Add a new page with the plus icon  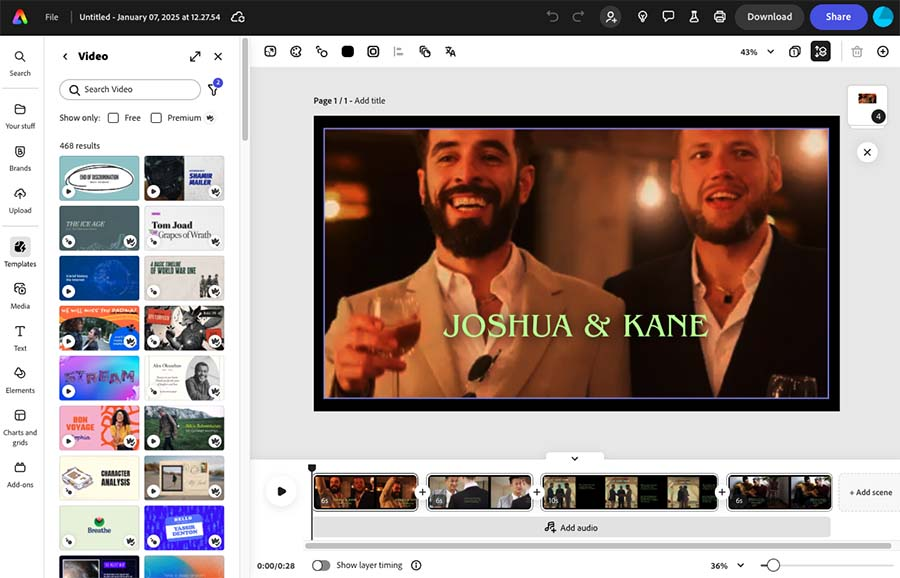(x=882, y=51)
